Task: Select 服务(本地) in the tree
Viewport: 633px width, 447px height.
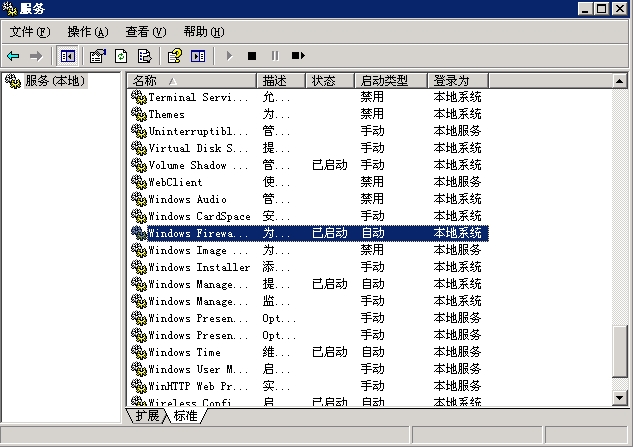Action: click(x=55, y=81)
